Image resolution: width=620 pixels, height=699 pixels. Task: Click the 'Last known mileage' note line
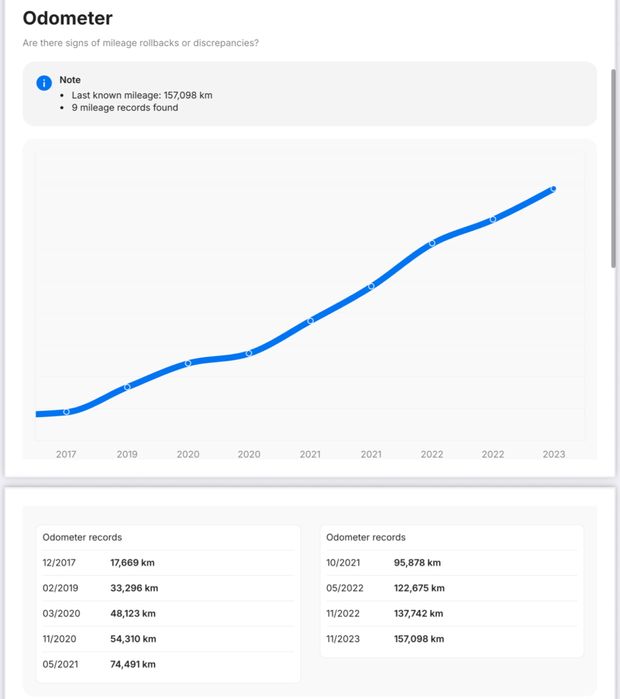click(x=142, y=95)
